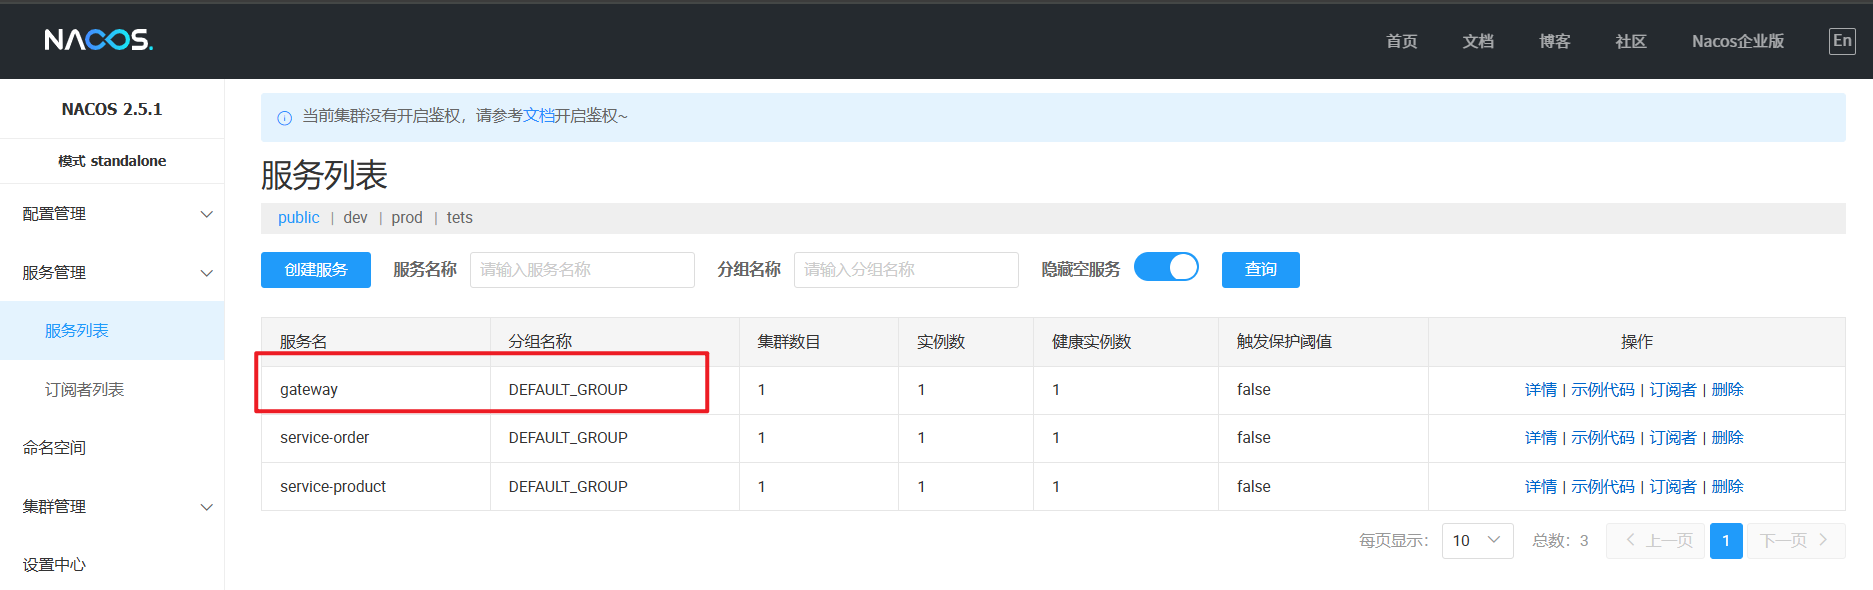This screenshot has width=1873, height=590.
Task: Click the 查询 button
Action: tap(1261, 270)
